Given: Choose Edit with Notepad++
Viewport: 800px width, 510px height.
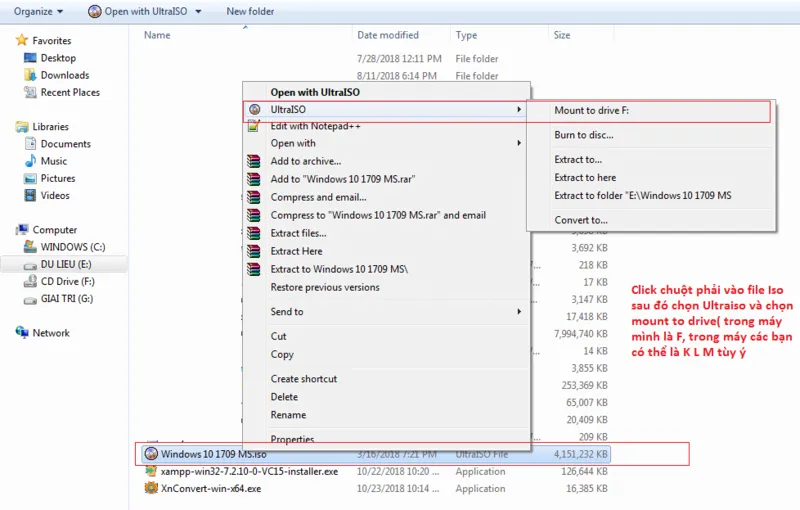Looking at the screenshot, I should tap(315, 126).
